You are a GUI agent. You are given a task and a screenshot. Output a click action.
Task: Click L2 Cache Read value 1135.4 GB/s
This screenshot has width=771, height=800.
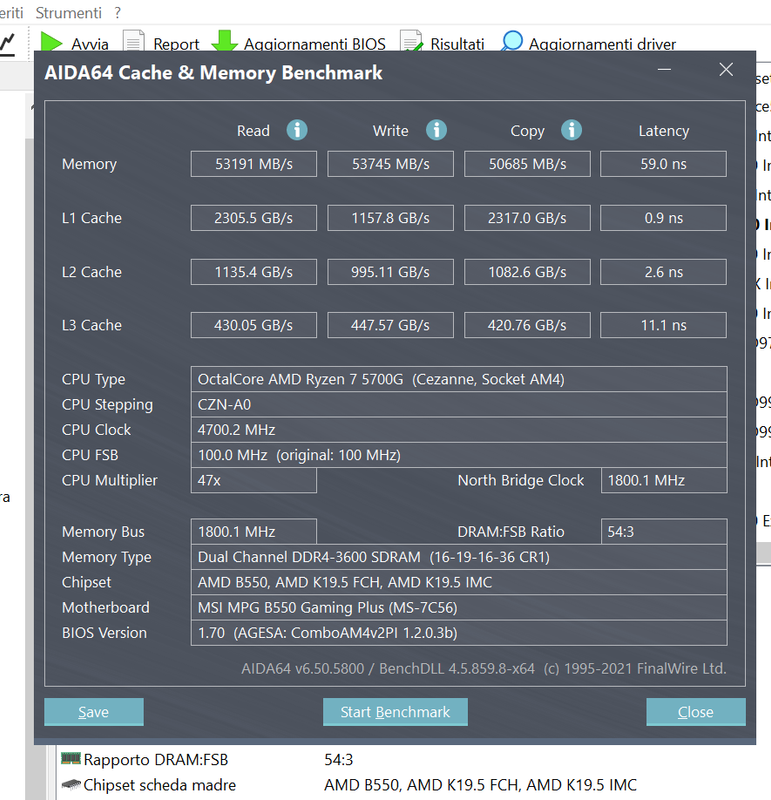tap(254, 272)
